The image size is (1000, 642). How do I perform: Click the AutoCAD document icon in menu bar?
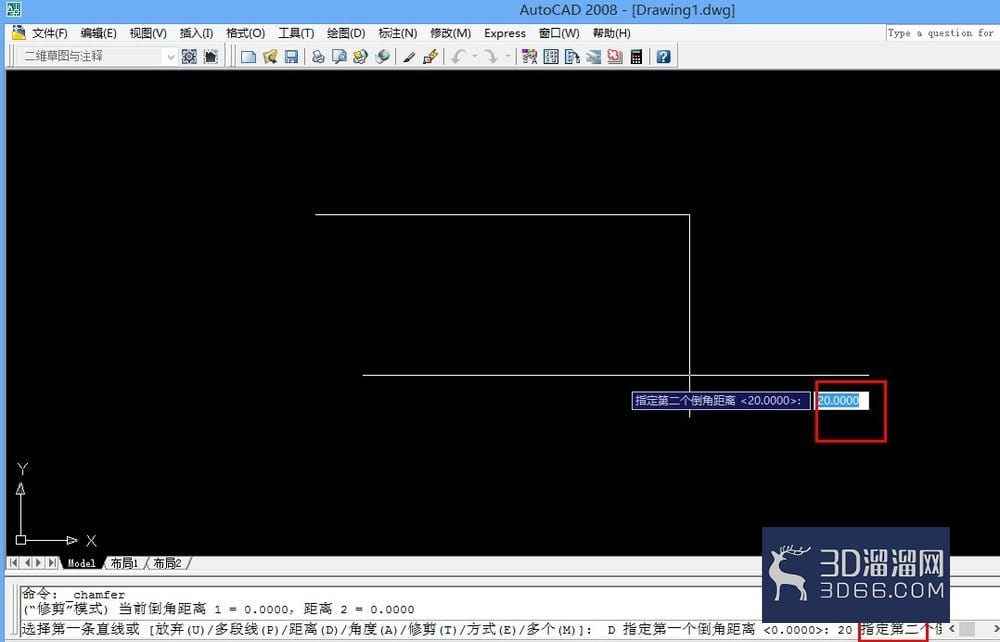(18, 33)
